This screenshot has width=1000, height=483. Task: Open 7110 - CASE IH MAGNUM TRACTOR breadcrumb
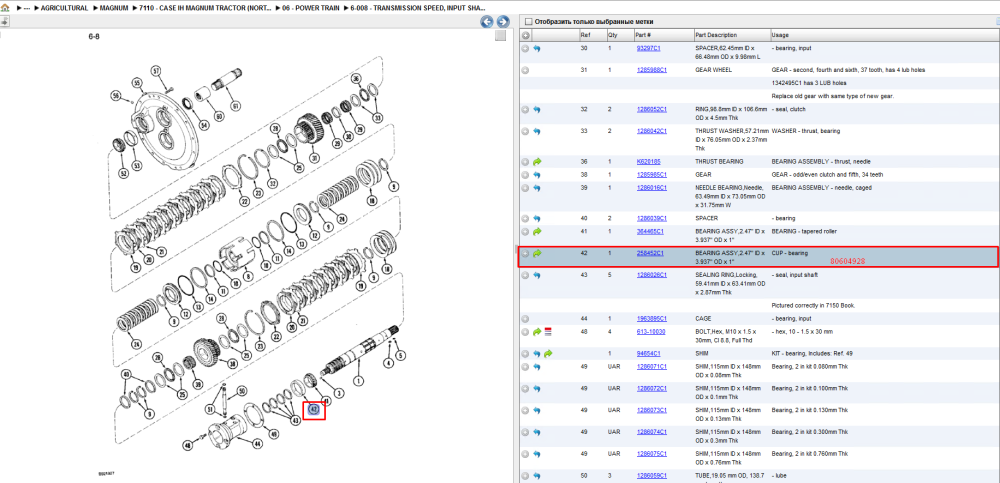pyautogui.click(x=206, y=8)
